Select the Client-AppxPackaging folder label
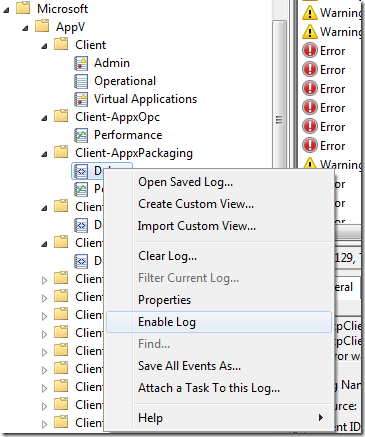 134,153
